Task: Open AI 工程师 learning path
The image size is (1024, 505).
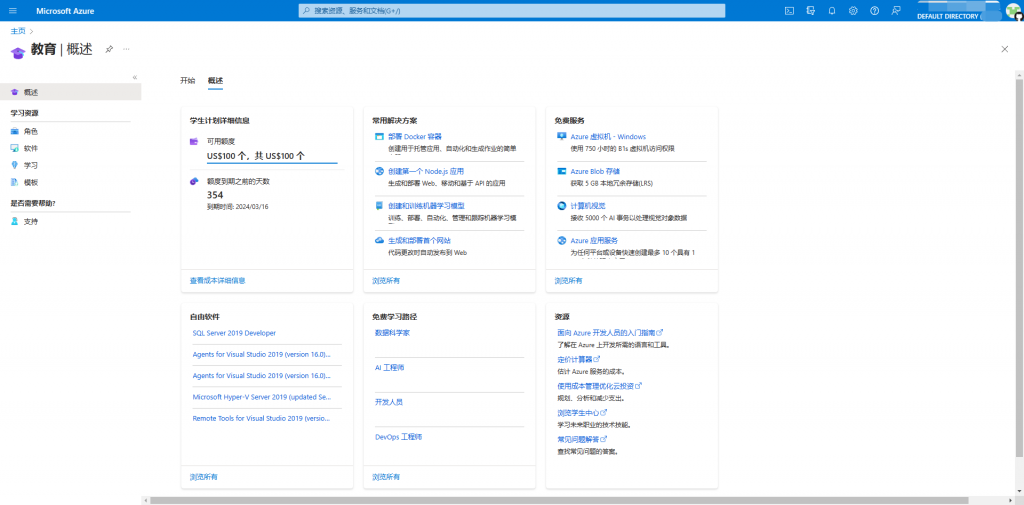Action: pyautogui.click(x=389, y=368)
